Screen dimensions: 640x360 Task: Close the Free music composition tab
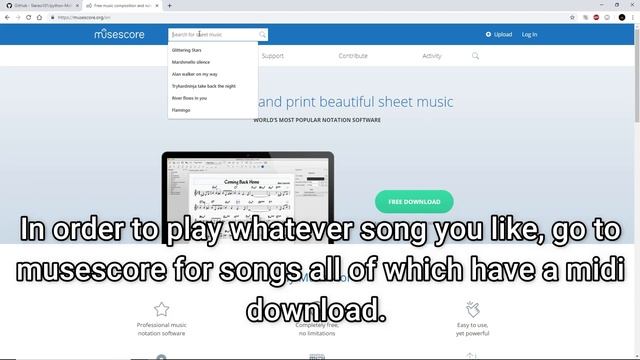tap(157, 6)
